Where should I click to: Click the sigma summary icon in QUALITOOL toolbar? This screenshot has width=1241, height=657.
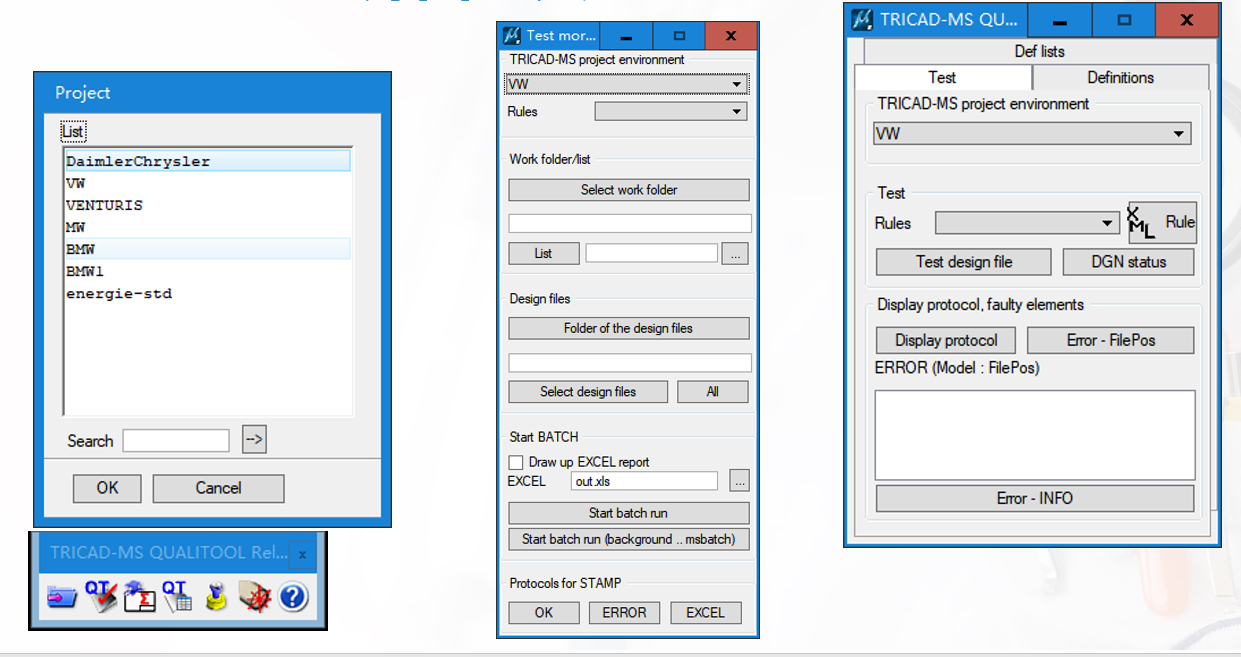click(140, 596)
